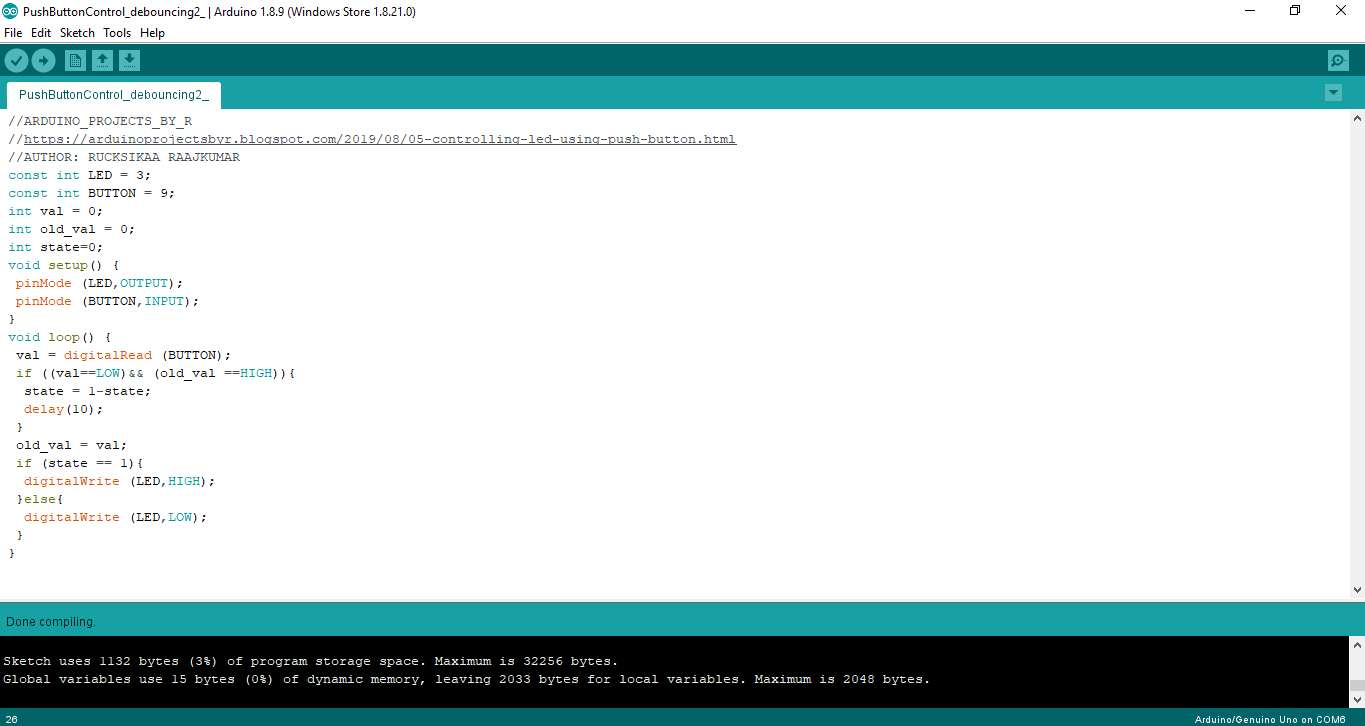1365x726 pixels.
Task: Click the Upload arrow icon
Action: tap(43, 60)
